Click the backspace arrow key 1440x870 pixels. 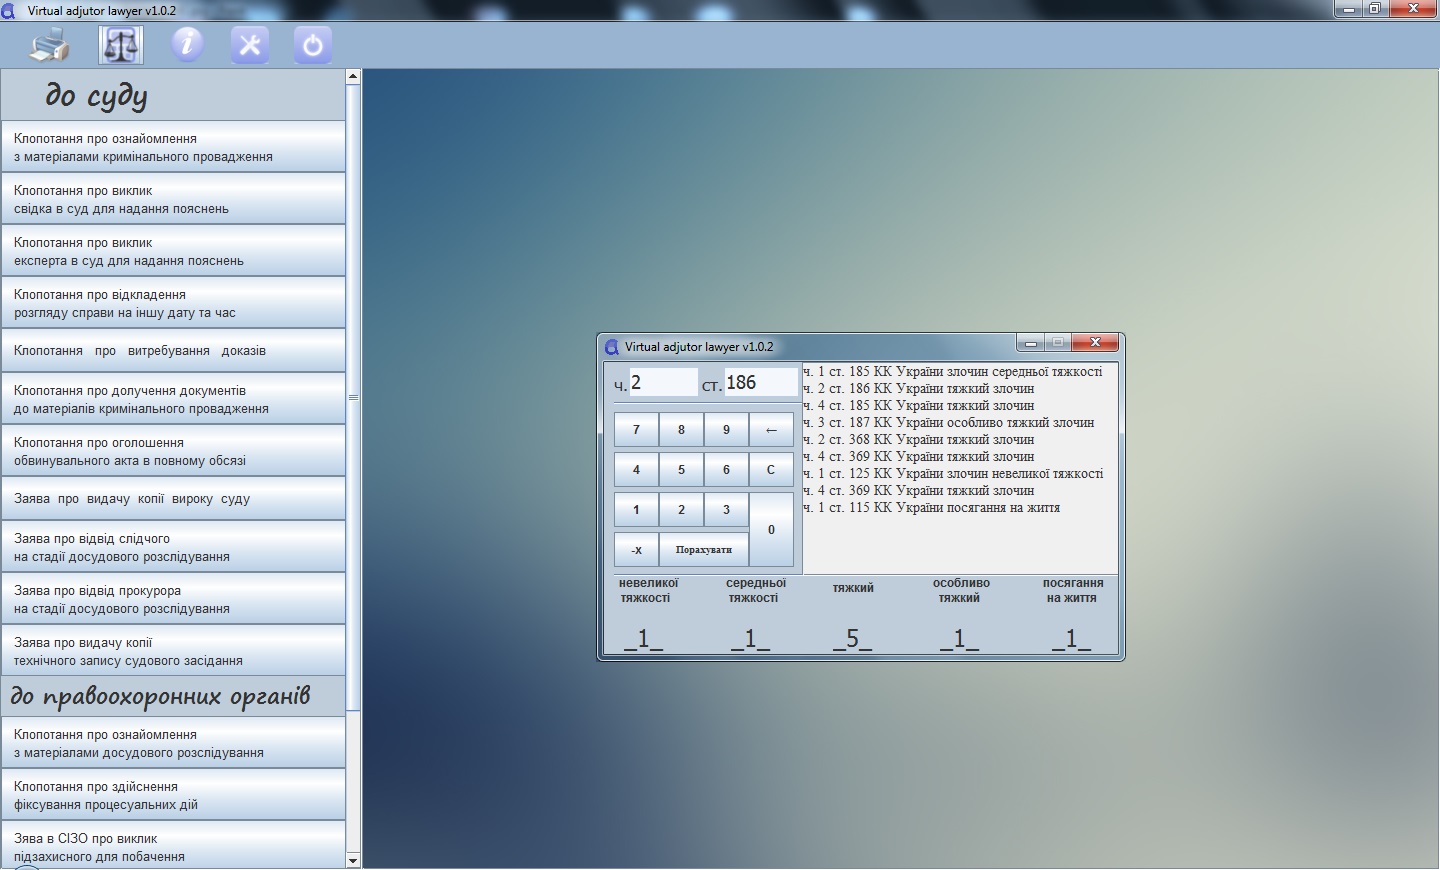[x=771, y=430]
